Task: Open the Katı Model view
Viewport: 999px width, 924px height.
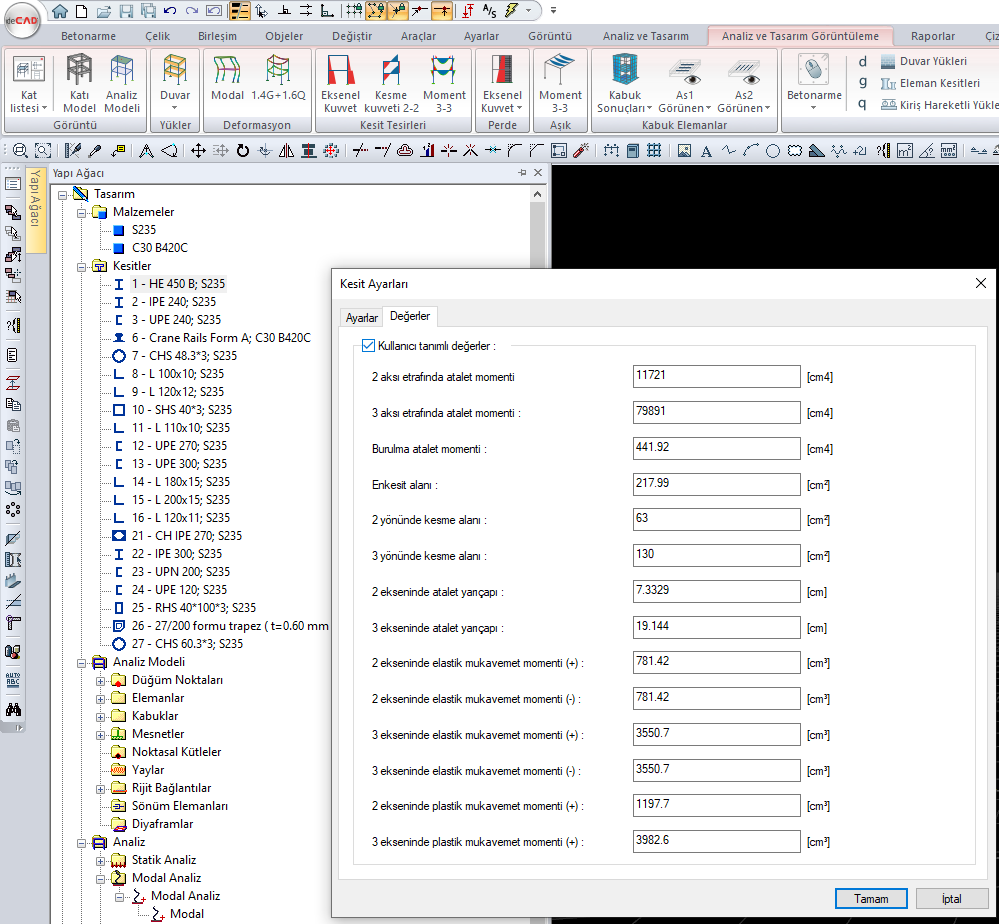Action: coord(79,83)
